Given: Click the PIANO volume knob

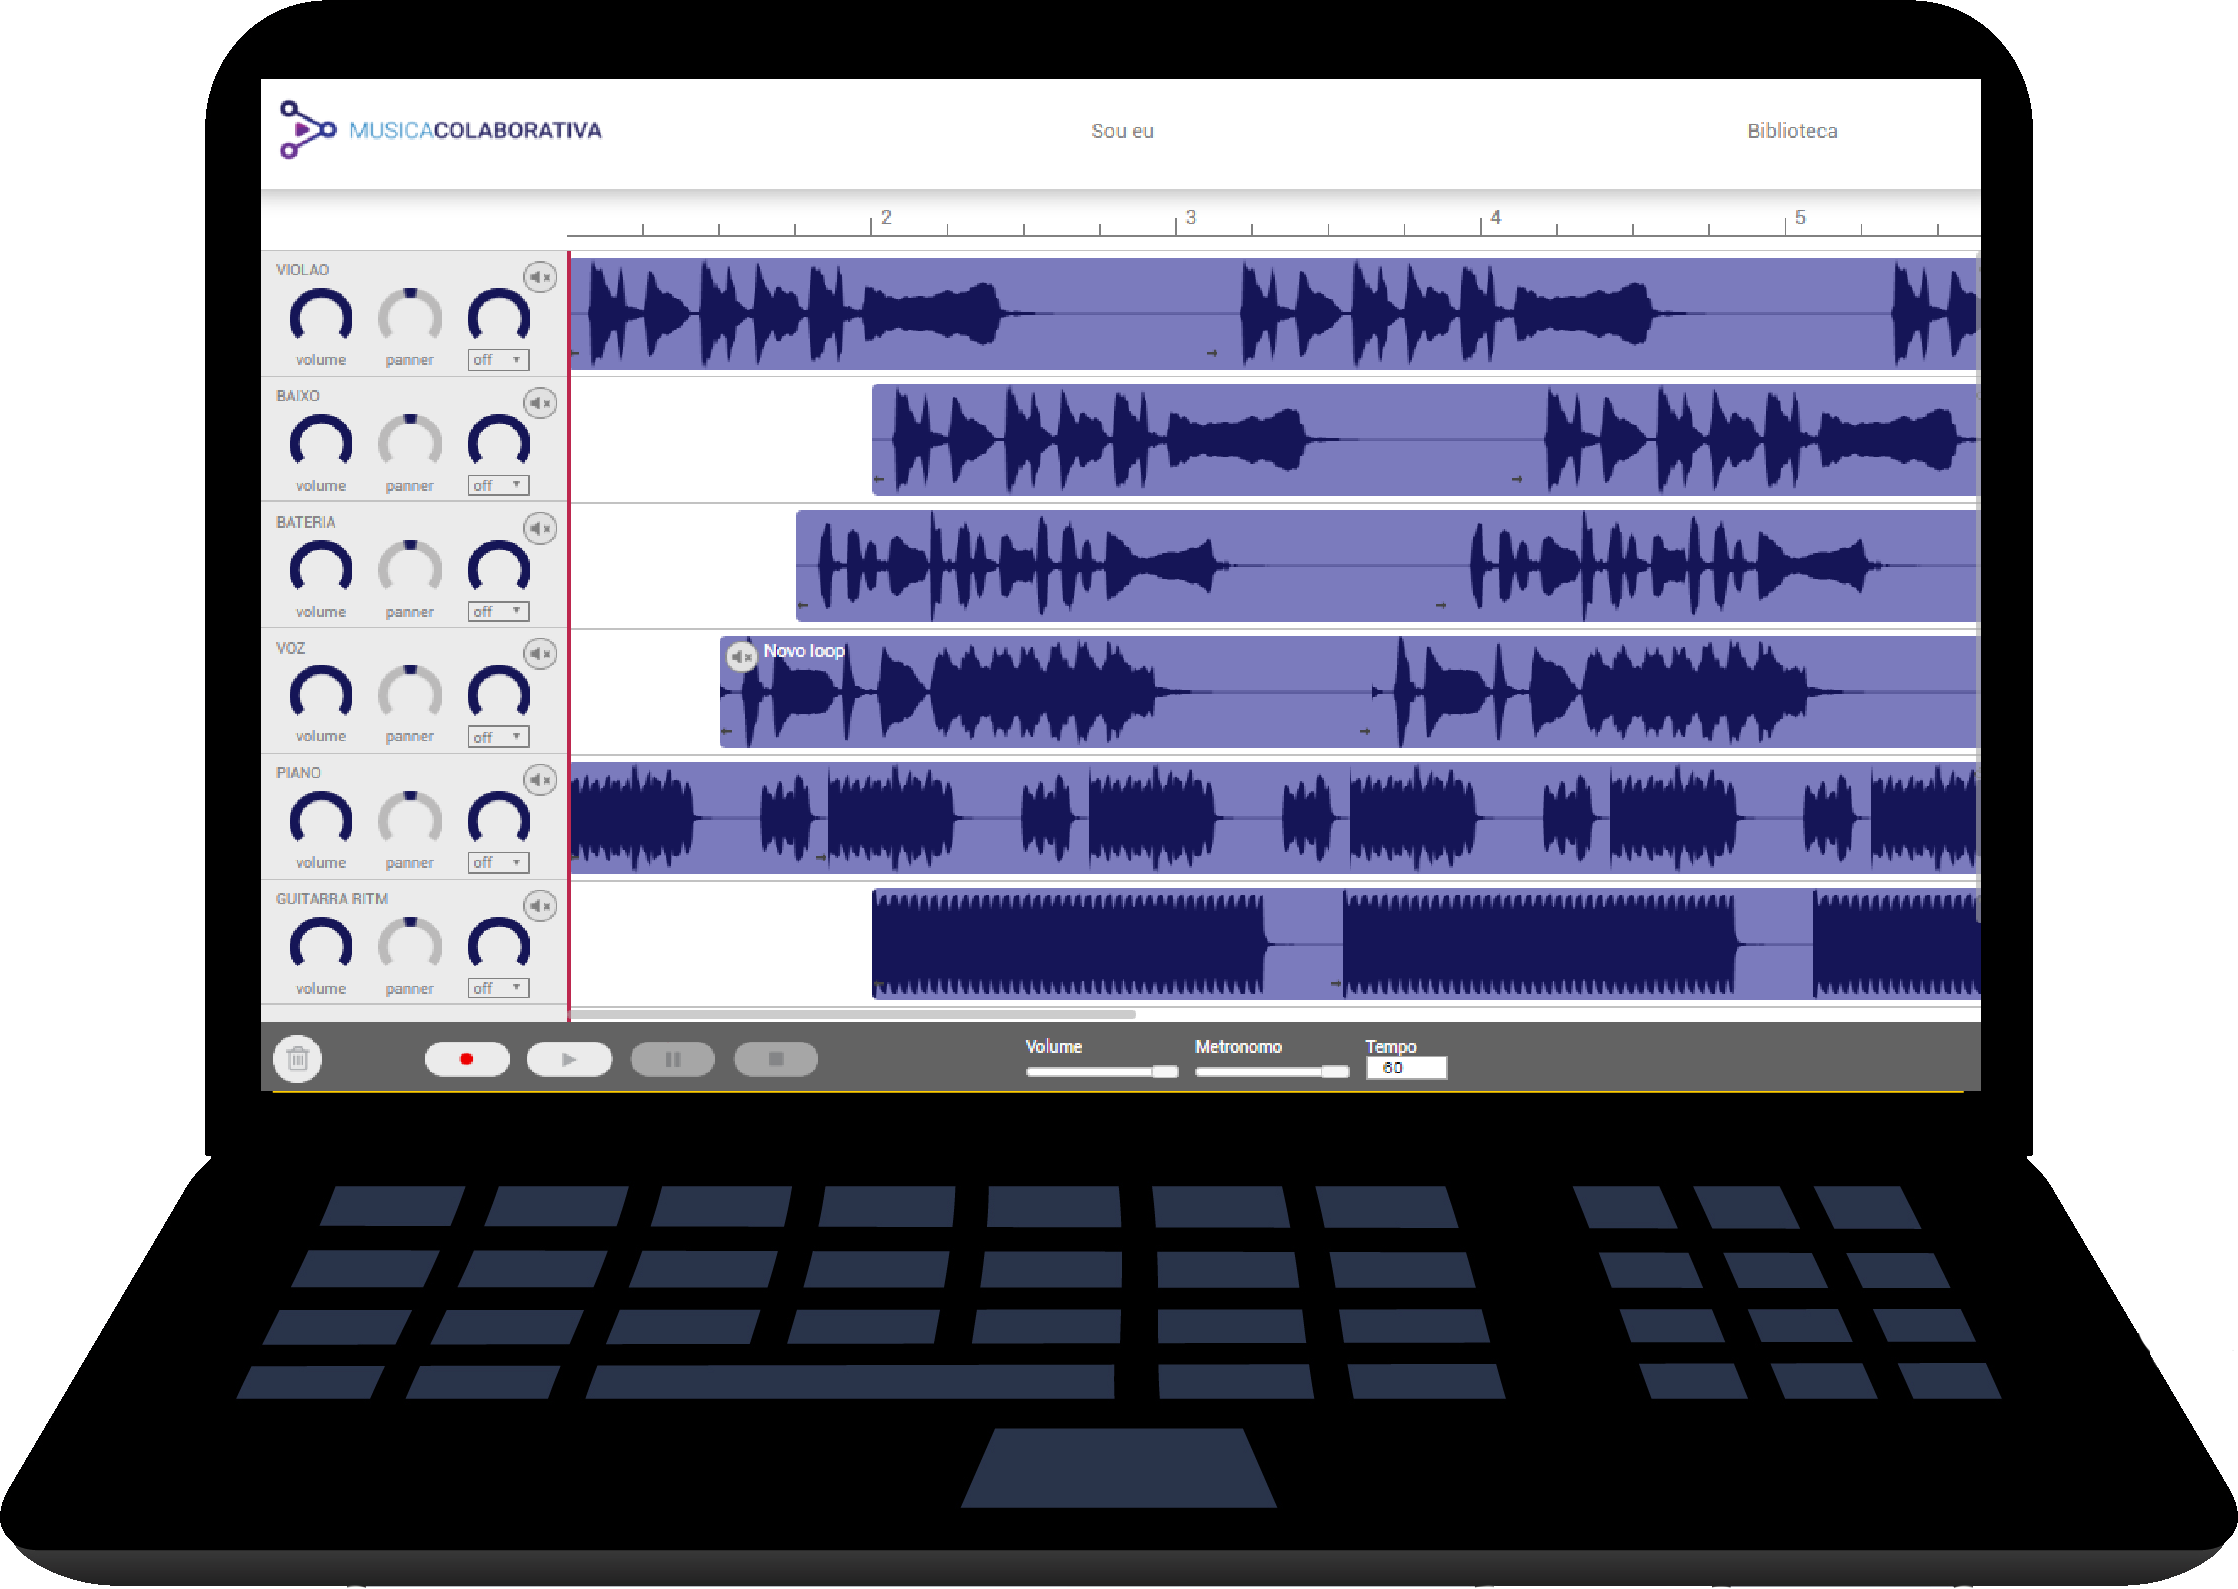Looking at the screenshot, I should pos(321,819).
